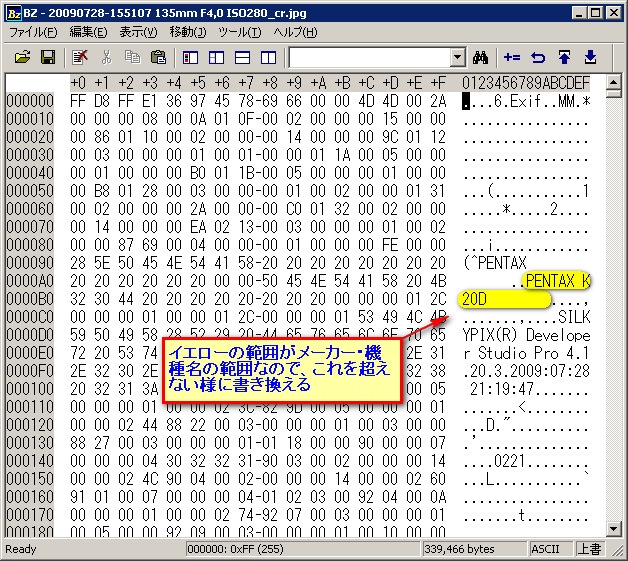Click hex byte E1 in row 000000
The width and height of the screenshot is (628, 561).
pyautogui.click(x=150, y=101)
